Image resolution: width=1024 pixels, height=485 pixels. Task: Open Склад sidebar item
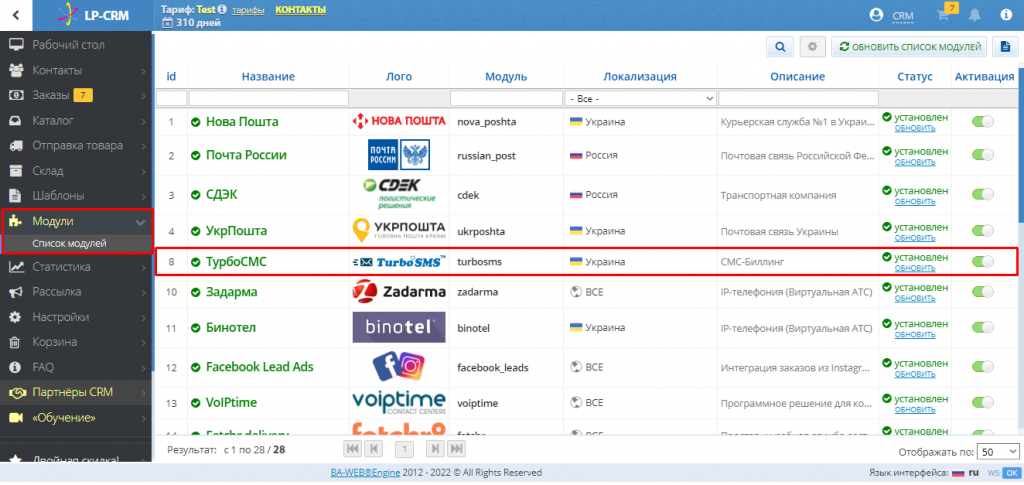click(x=76, y=171)
